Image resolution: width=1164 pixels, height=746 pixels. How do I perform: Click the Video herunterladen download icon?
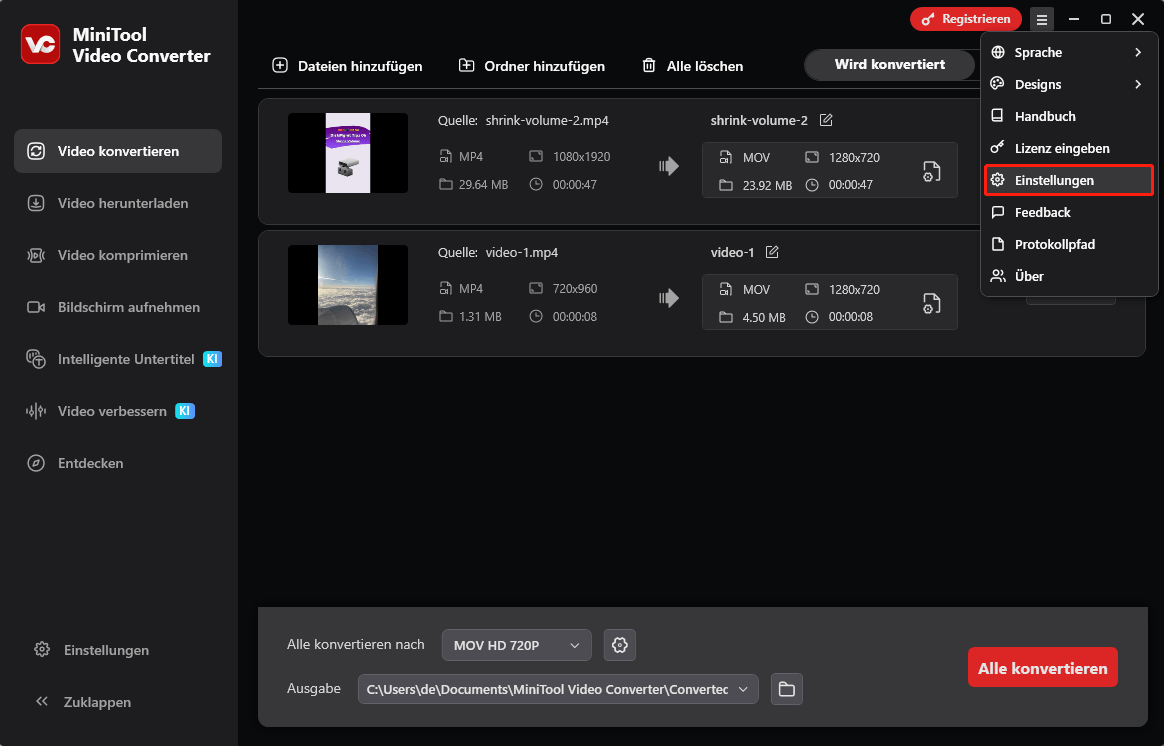point(36,203)
